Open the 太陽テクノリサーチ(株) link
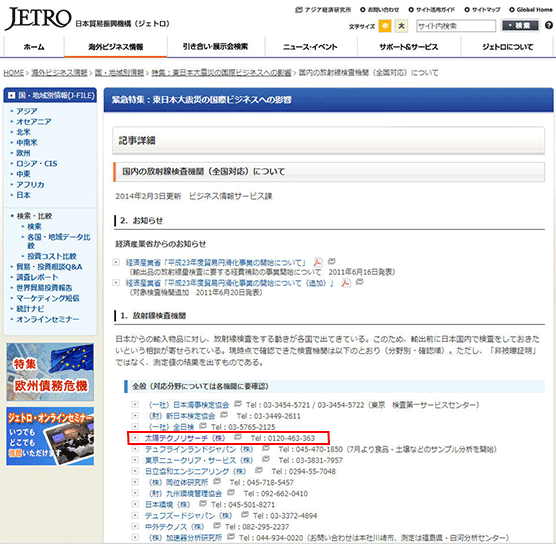Screen dimensions: 556x544 (x=185, y=438)
